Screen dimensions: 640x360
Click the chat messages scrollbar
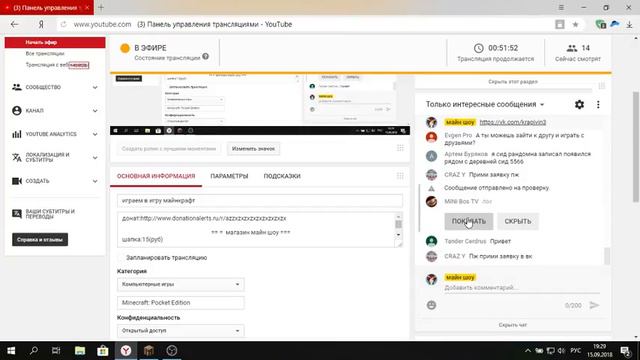pos(607,256)
